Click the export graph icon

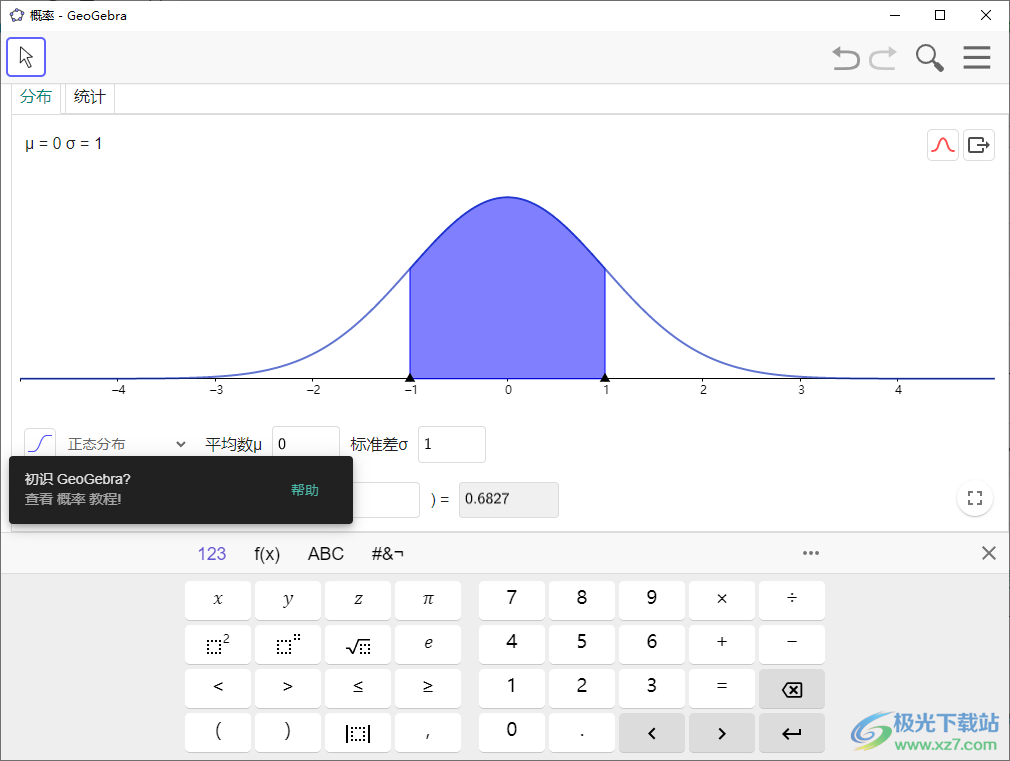click(x=978, y=144)
